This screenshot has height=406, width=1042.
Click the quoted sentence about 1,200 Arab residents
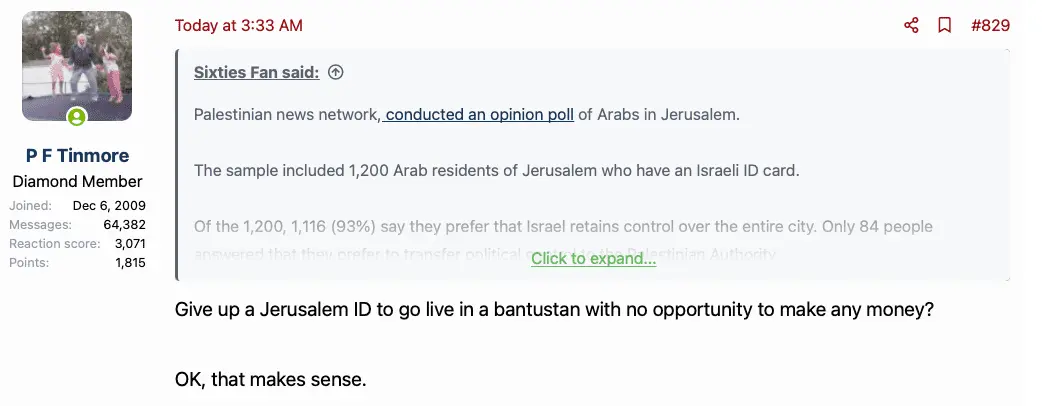click(x=496, y=170)
